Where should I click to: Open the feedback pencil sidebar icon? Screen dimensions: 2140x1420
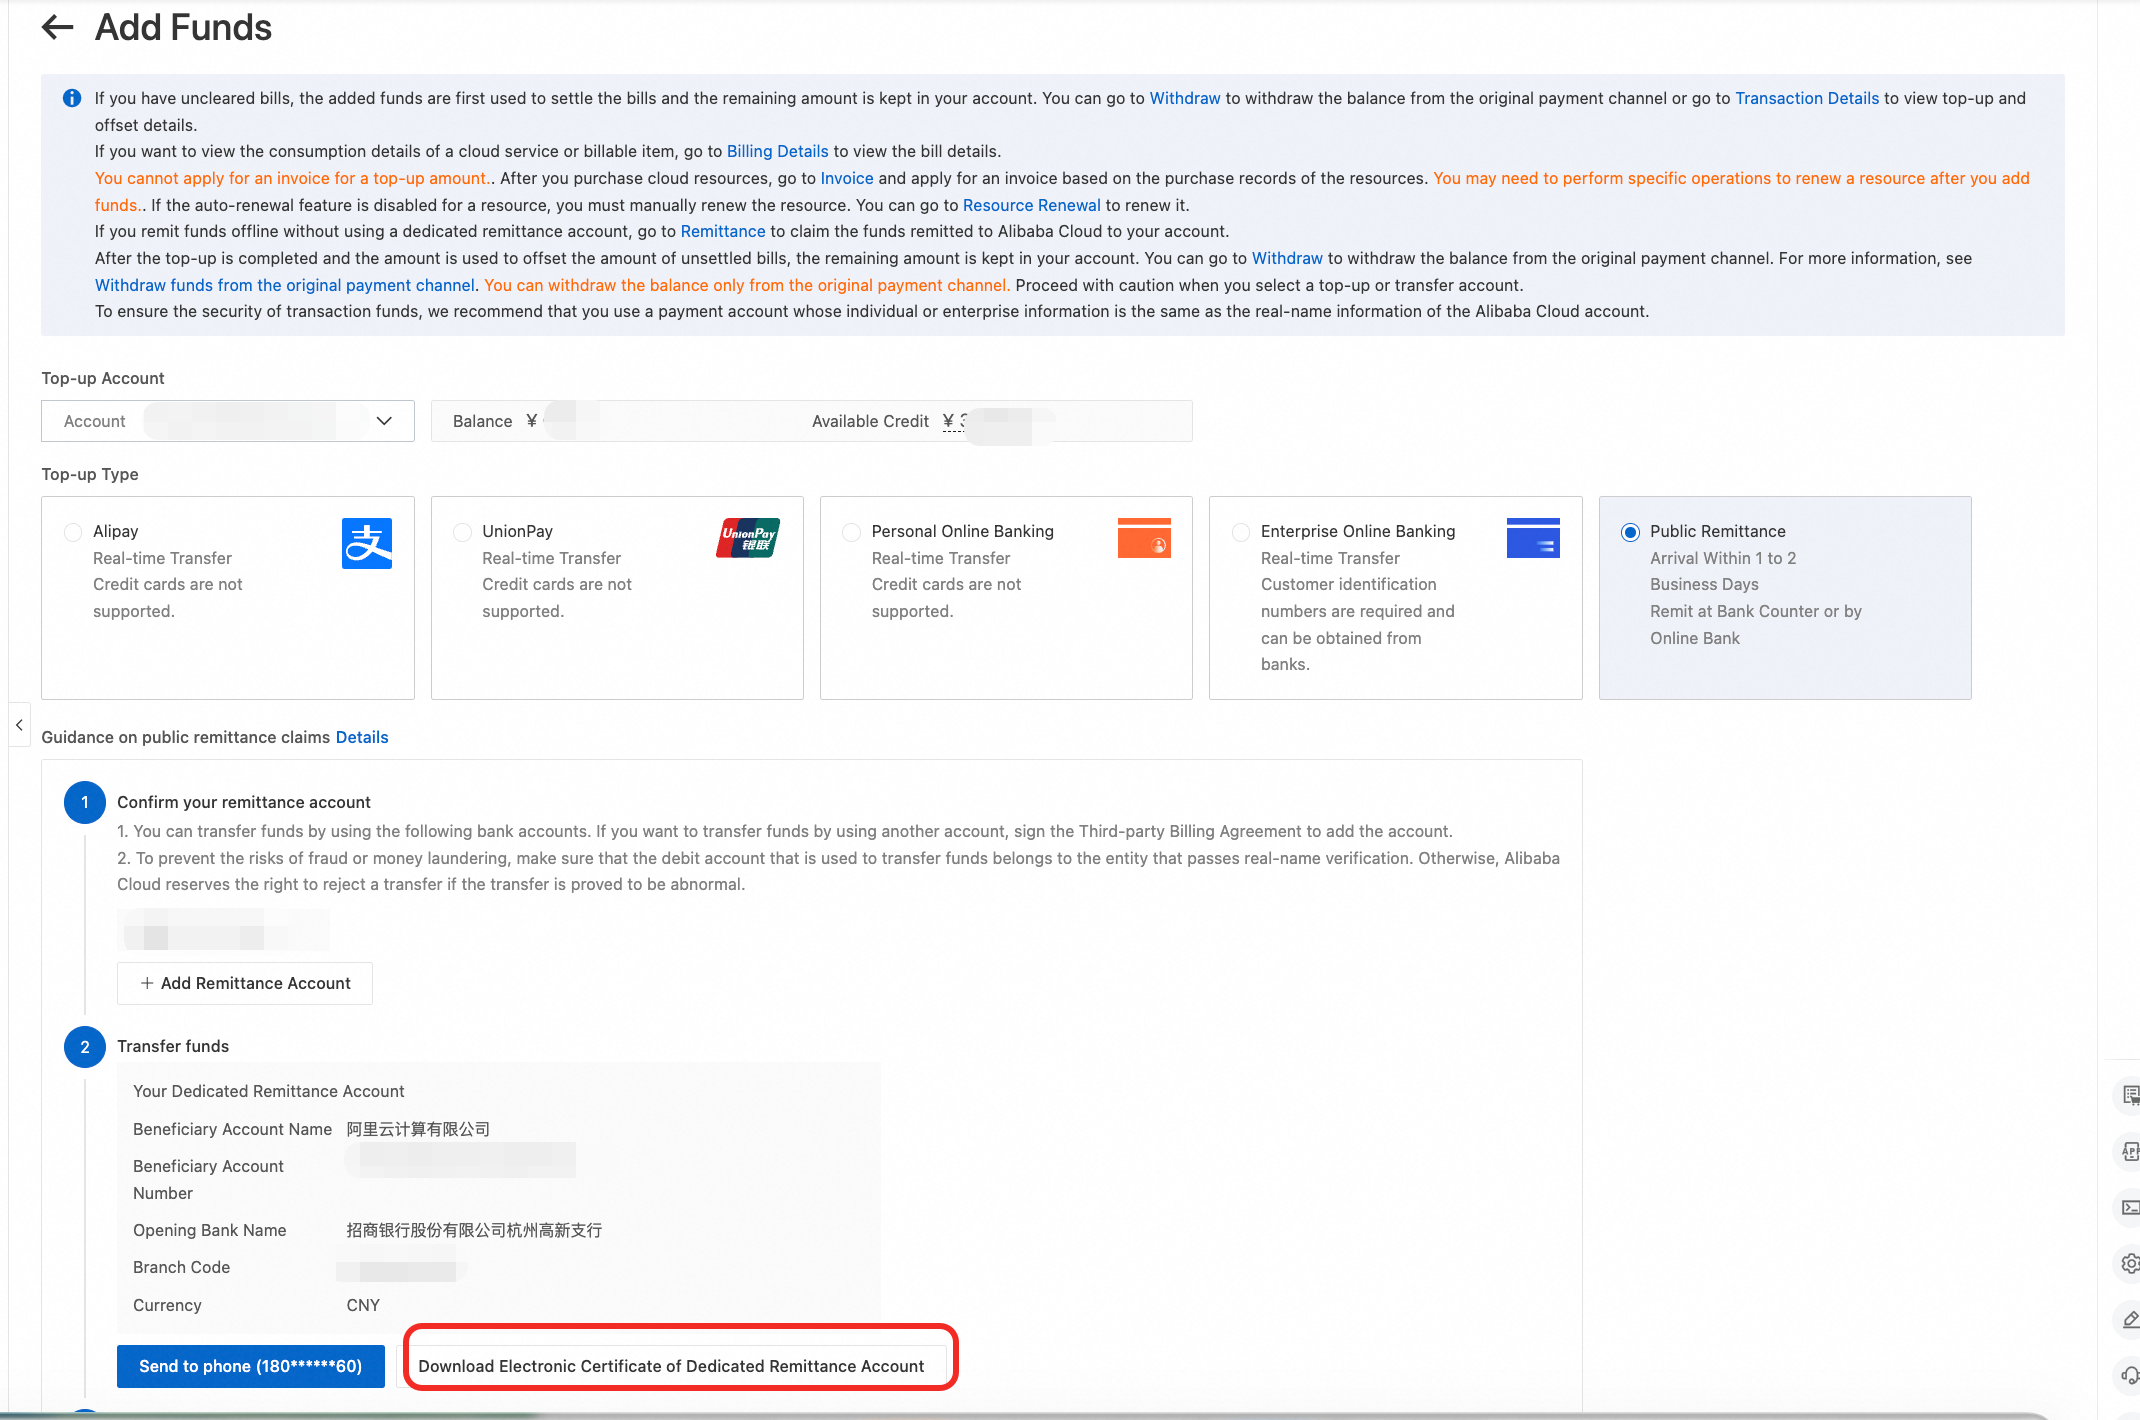(x=2130, y=1320)
